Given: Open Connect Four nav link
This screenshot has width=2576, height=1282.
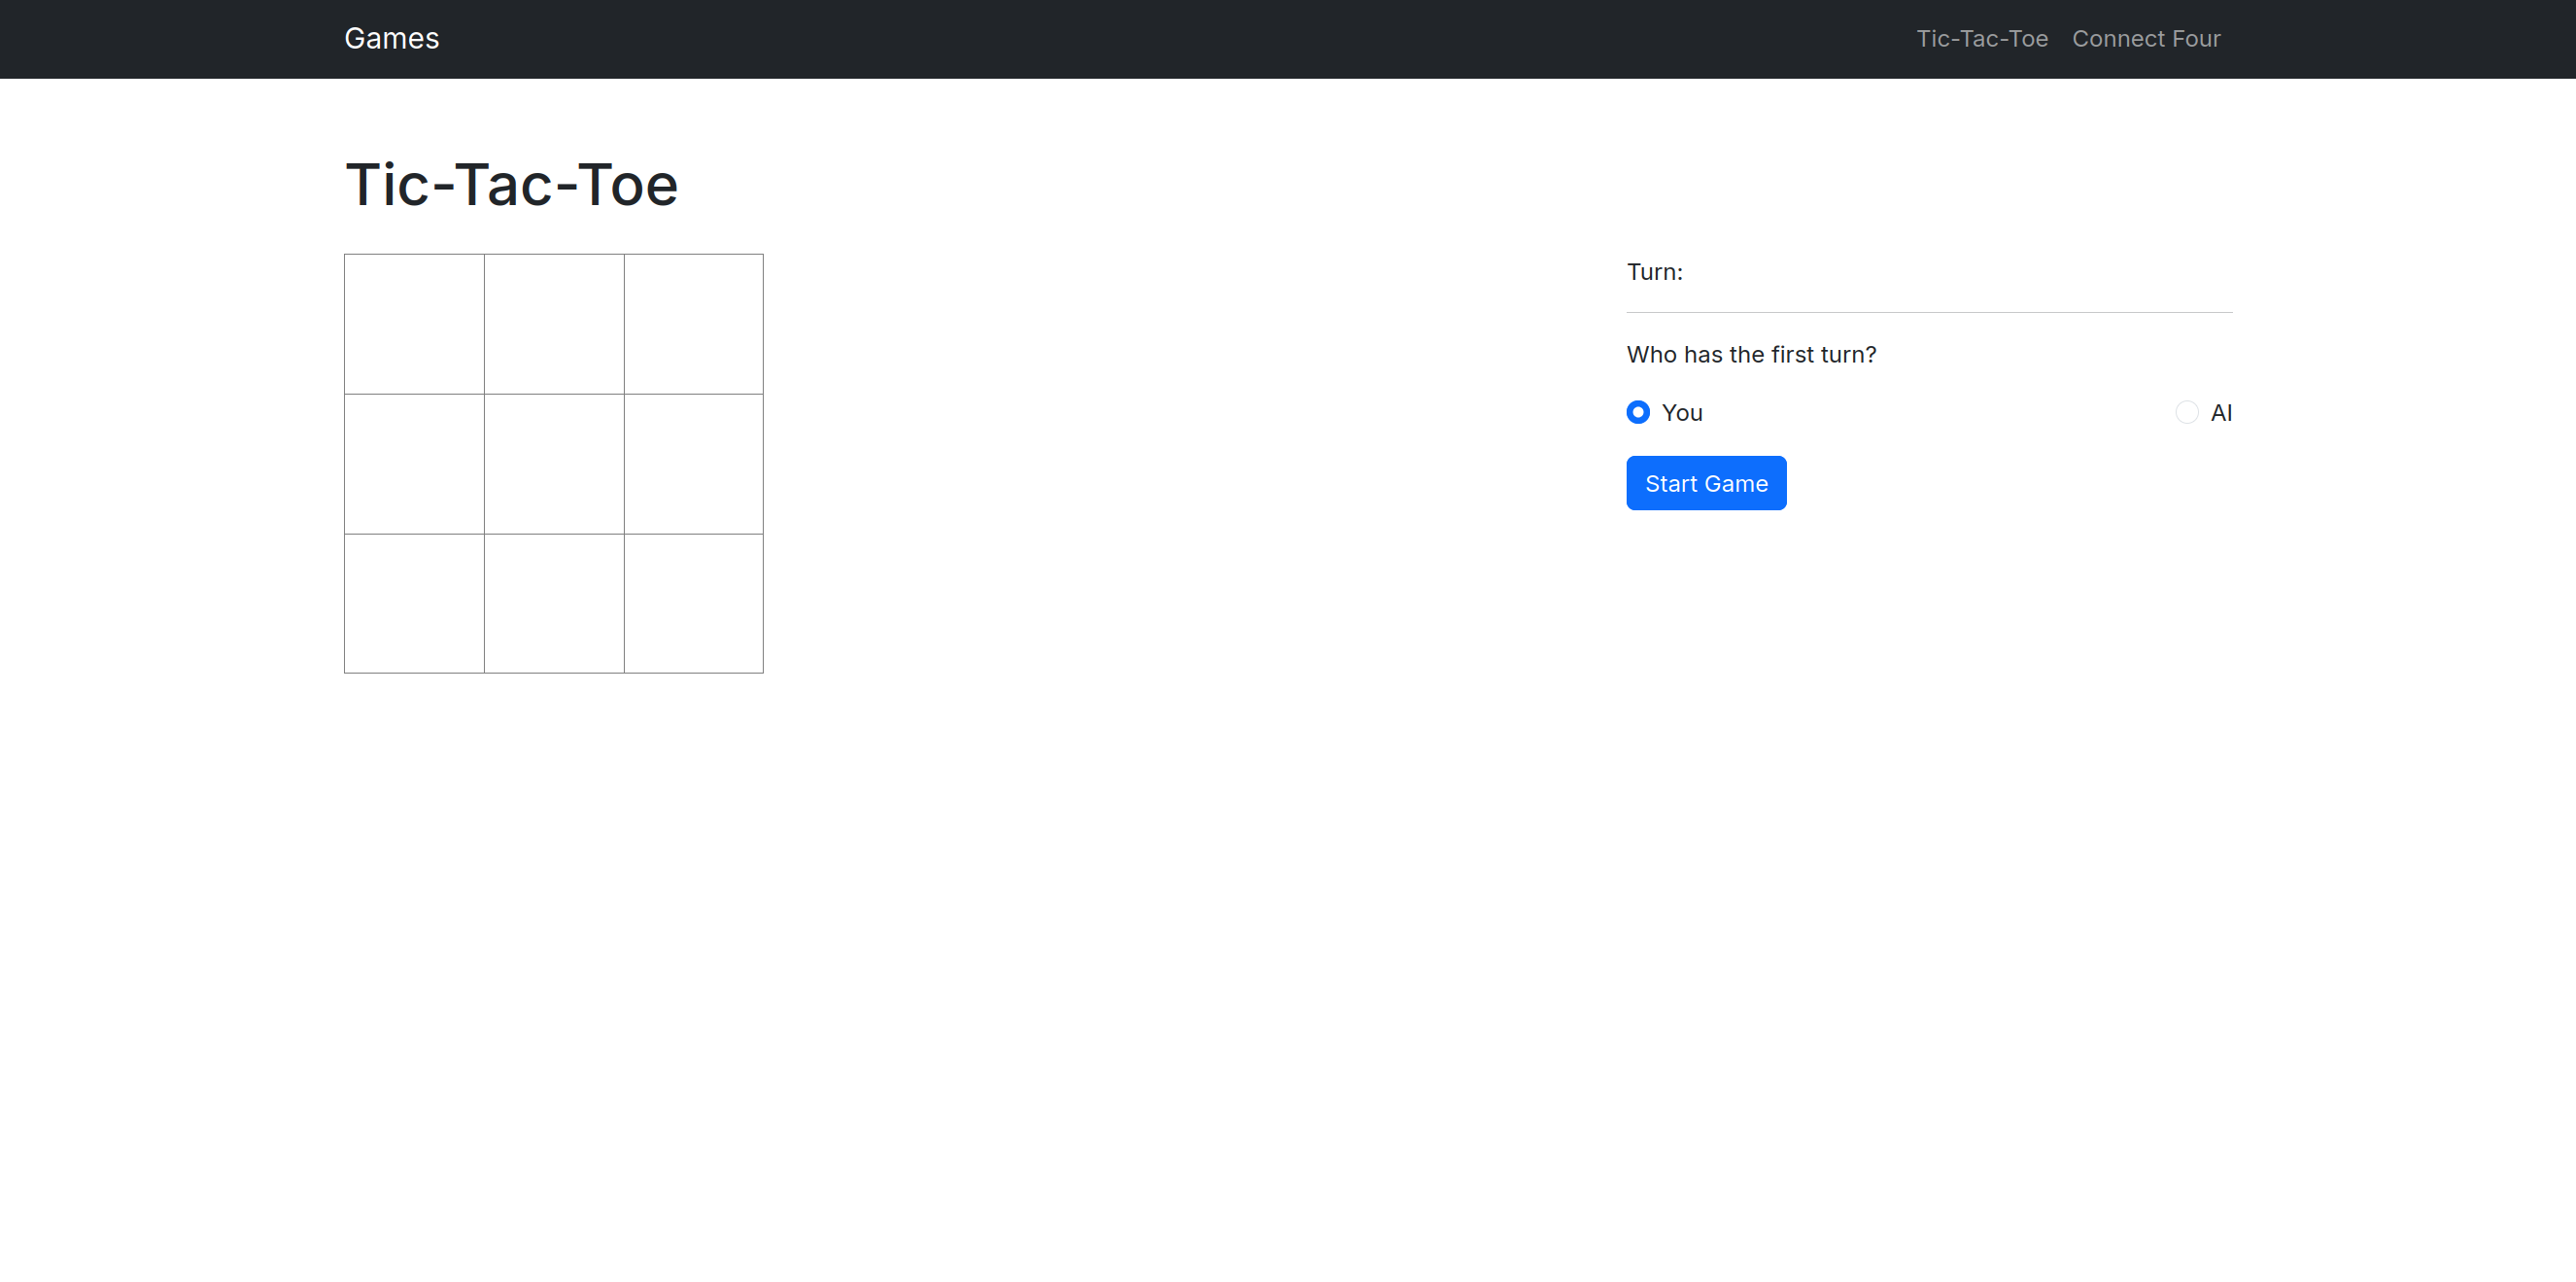Looking at the screenshot, I should (x=2146, y=39).
